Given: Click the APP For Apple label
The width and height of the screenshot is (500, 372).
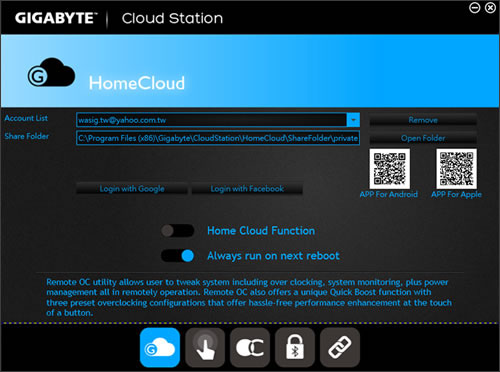Looking at the screenshot, I should coord(456,194).
